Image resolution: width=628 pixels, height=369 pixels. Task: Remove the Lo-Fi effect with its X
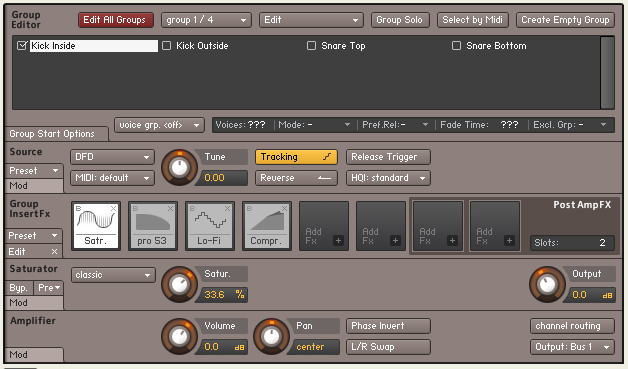227,208
